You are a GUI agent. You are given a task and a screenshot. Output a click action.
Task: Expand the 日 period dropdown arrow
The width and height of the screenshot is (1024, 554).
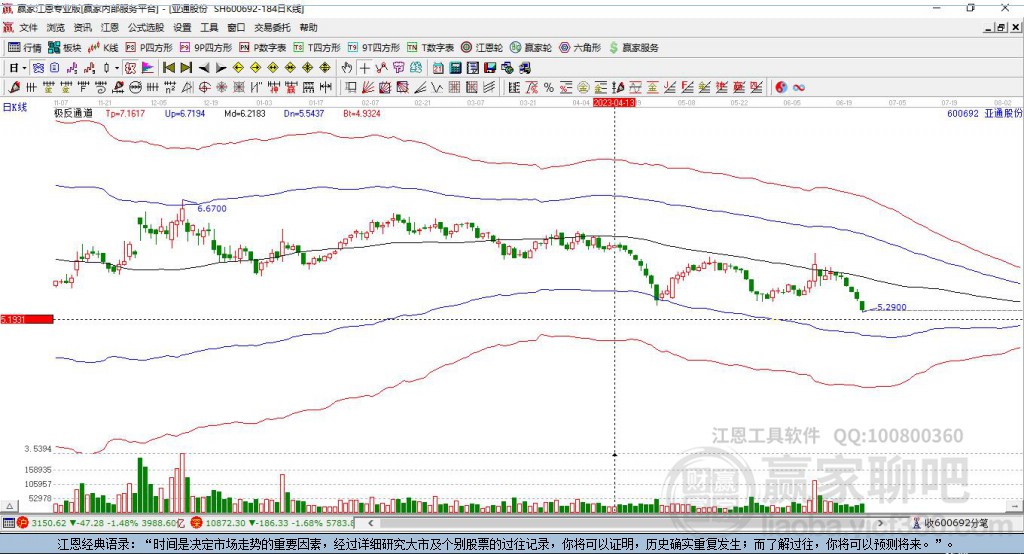pos(24,68)
